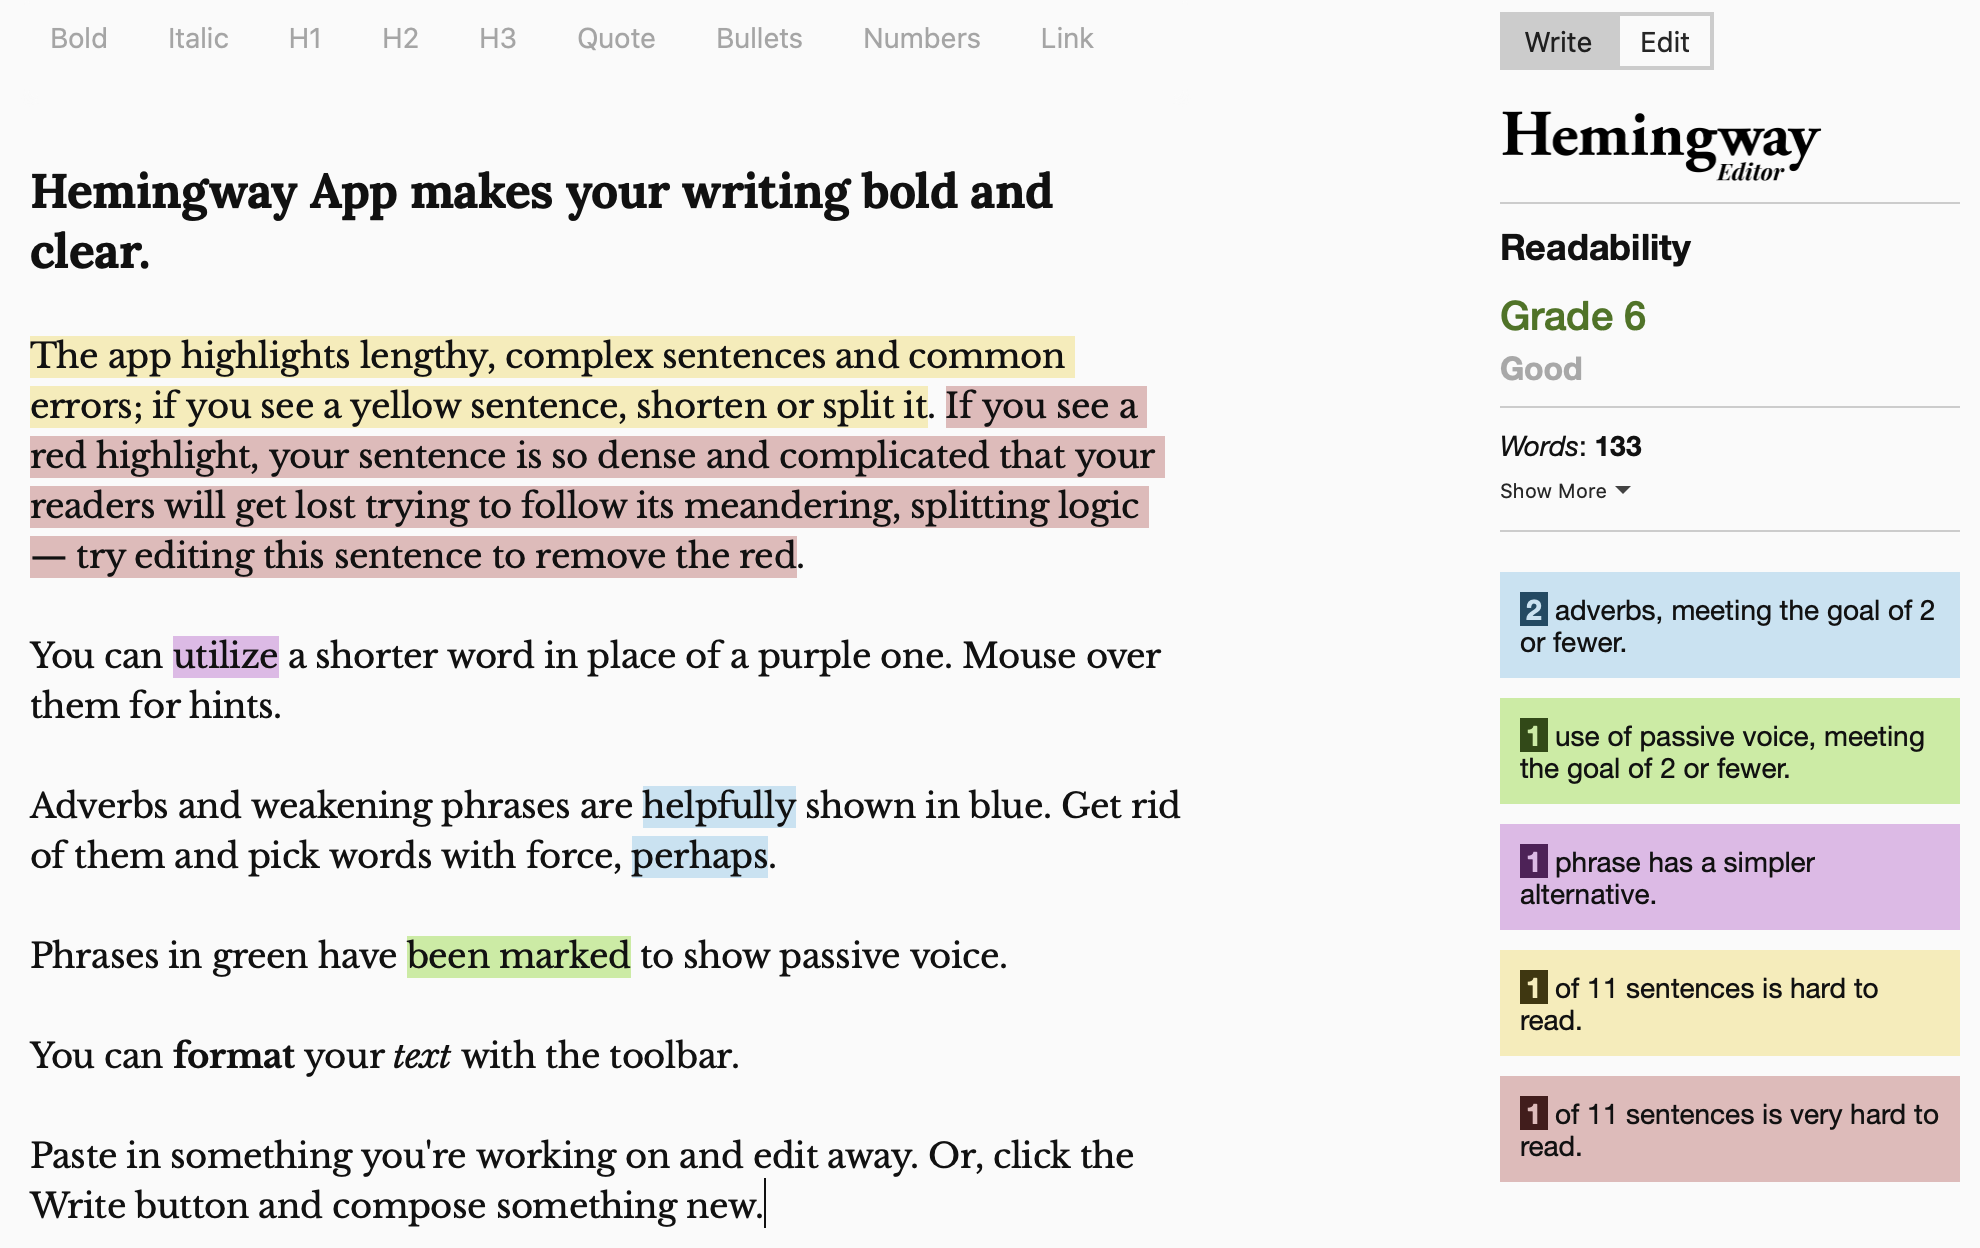1980x1248 pixels.
Task: Click the Show More dropdown arrow
Action: pos(1623,490)
